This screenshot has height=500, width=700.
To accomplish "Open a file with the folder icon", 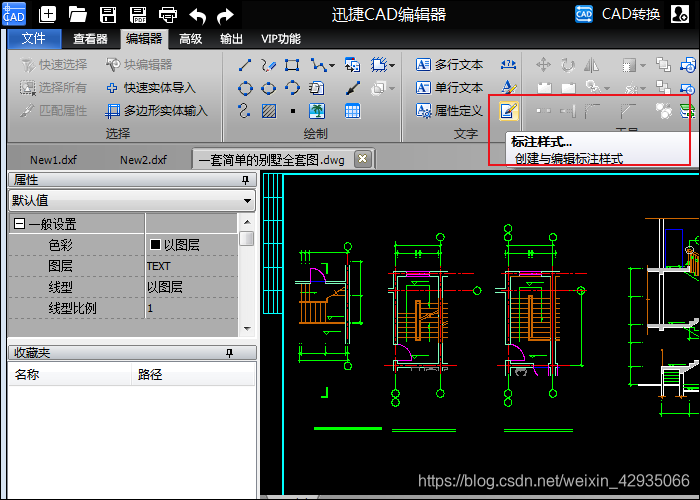I will coord(77,15).
